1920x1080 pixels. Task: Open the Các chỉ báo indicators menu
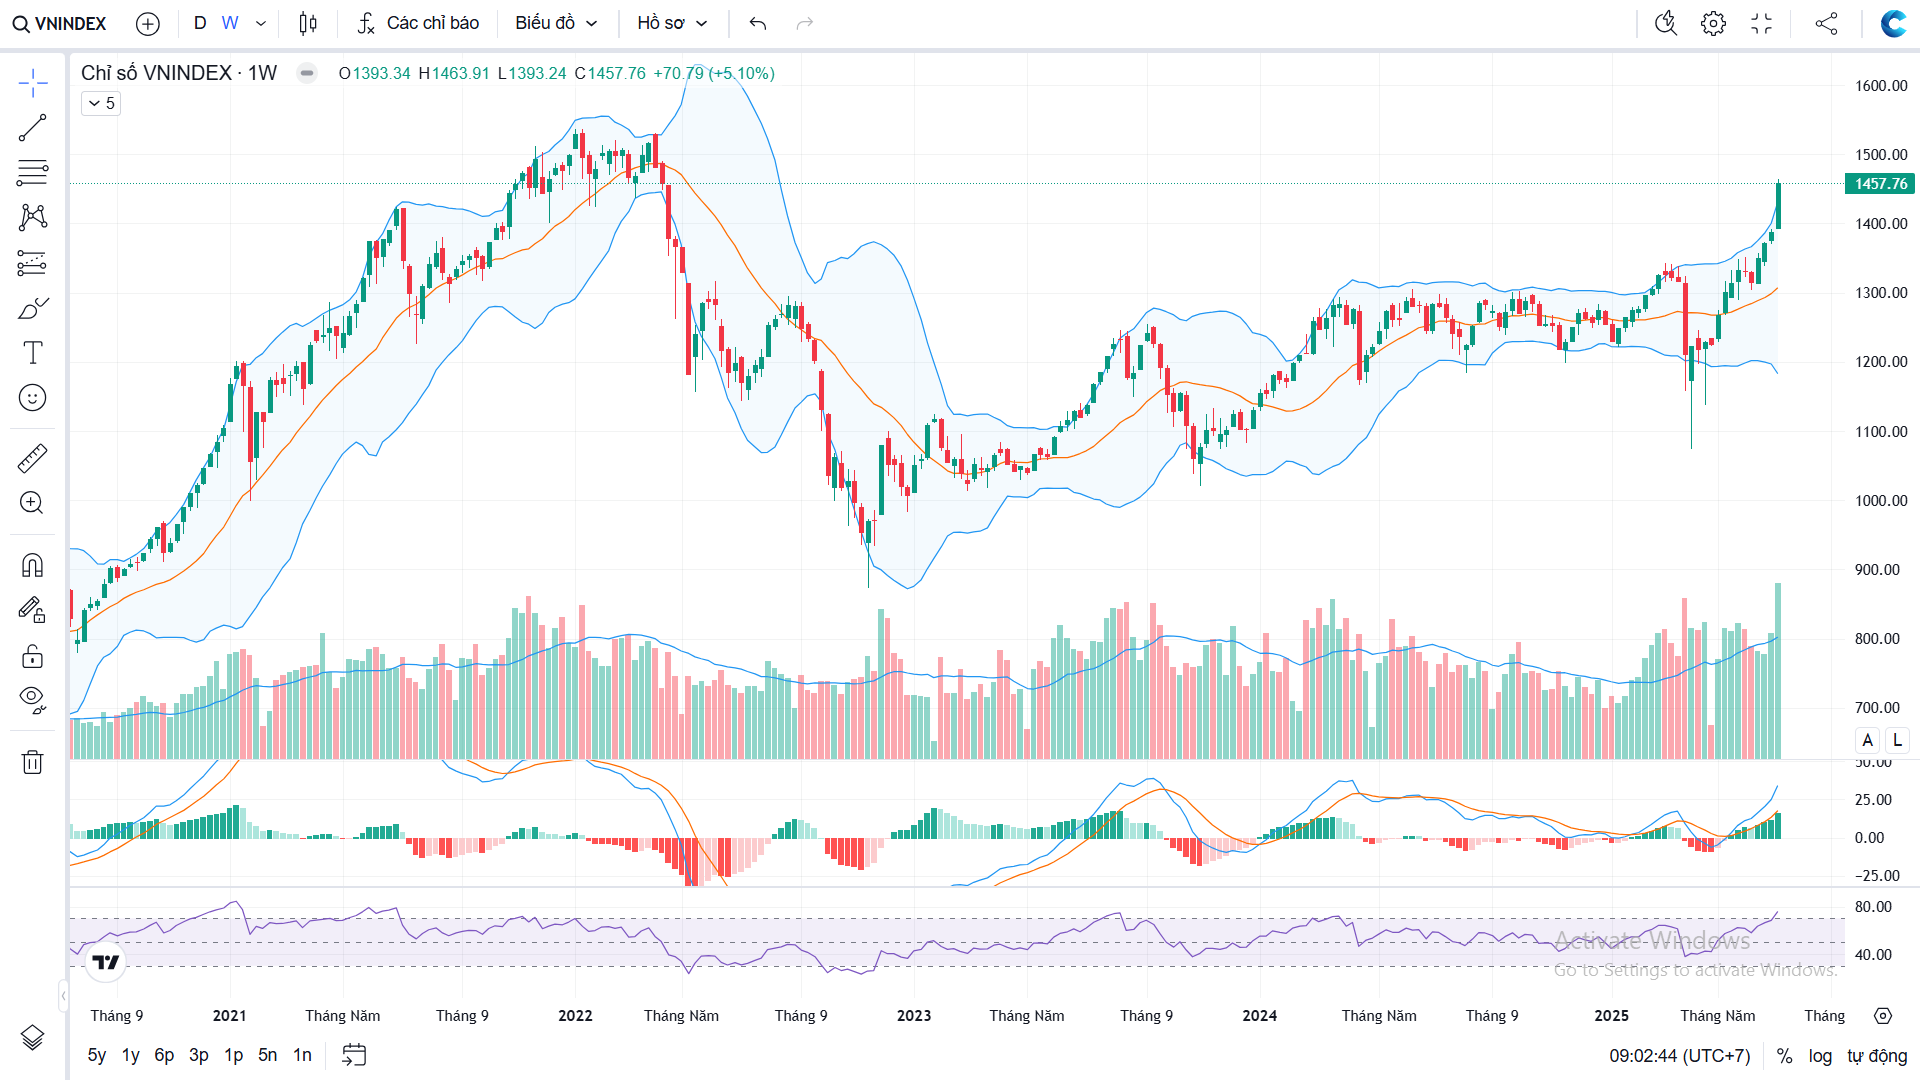pos(418,23)
